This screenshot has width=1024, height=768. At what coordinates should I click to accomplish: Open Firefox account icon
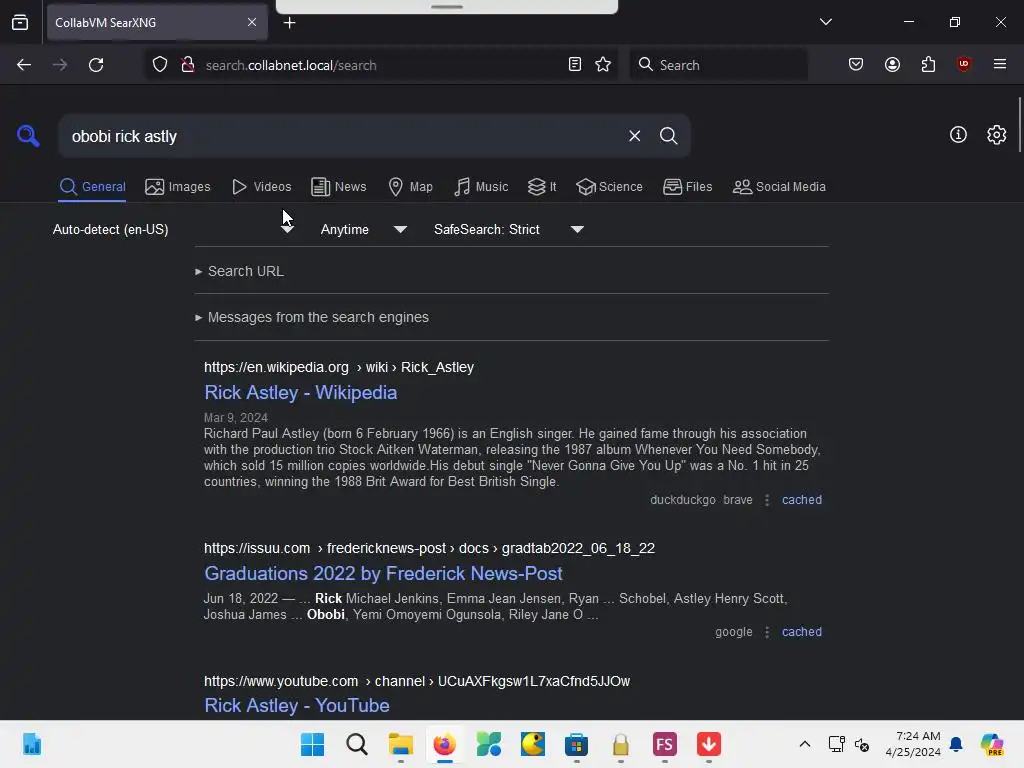pos(892,65)
